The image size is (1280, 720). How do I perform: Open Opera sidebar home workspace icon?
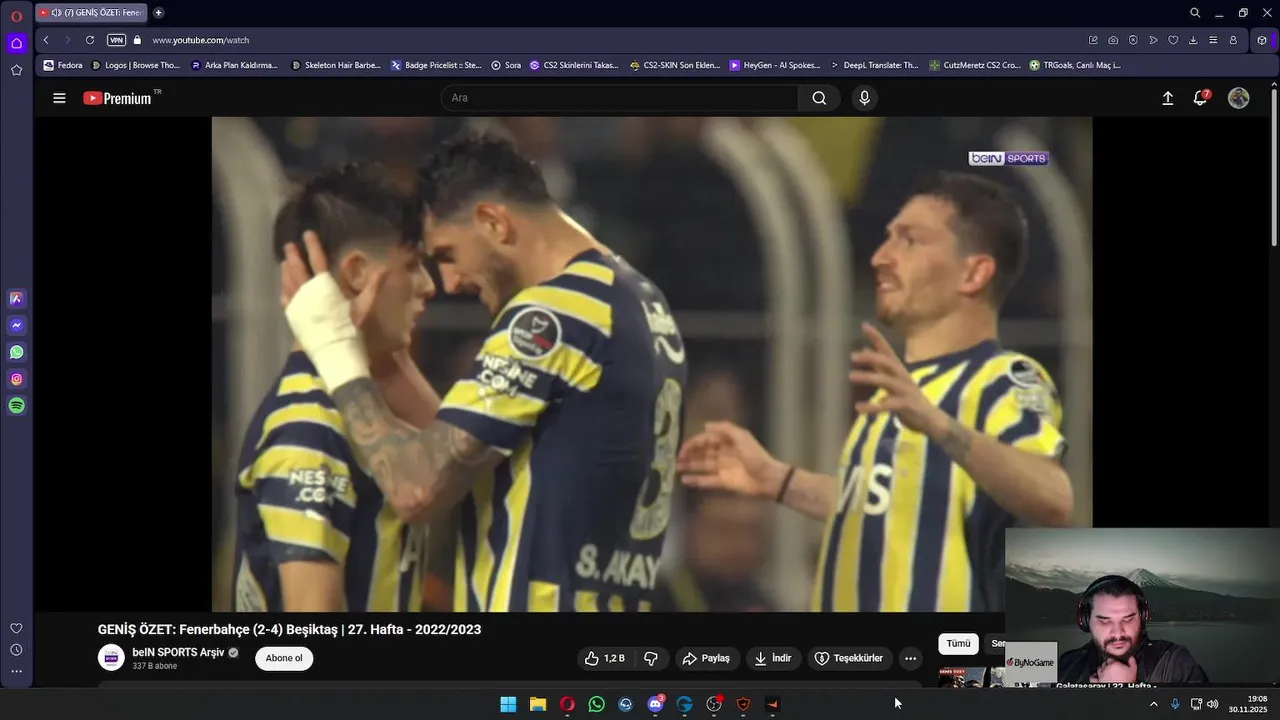(x=16, y=43)
